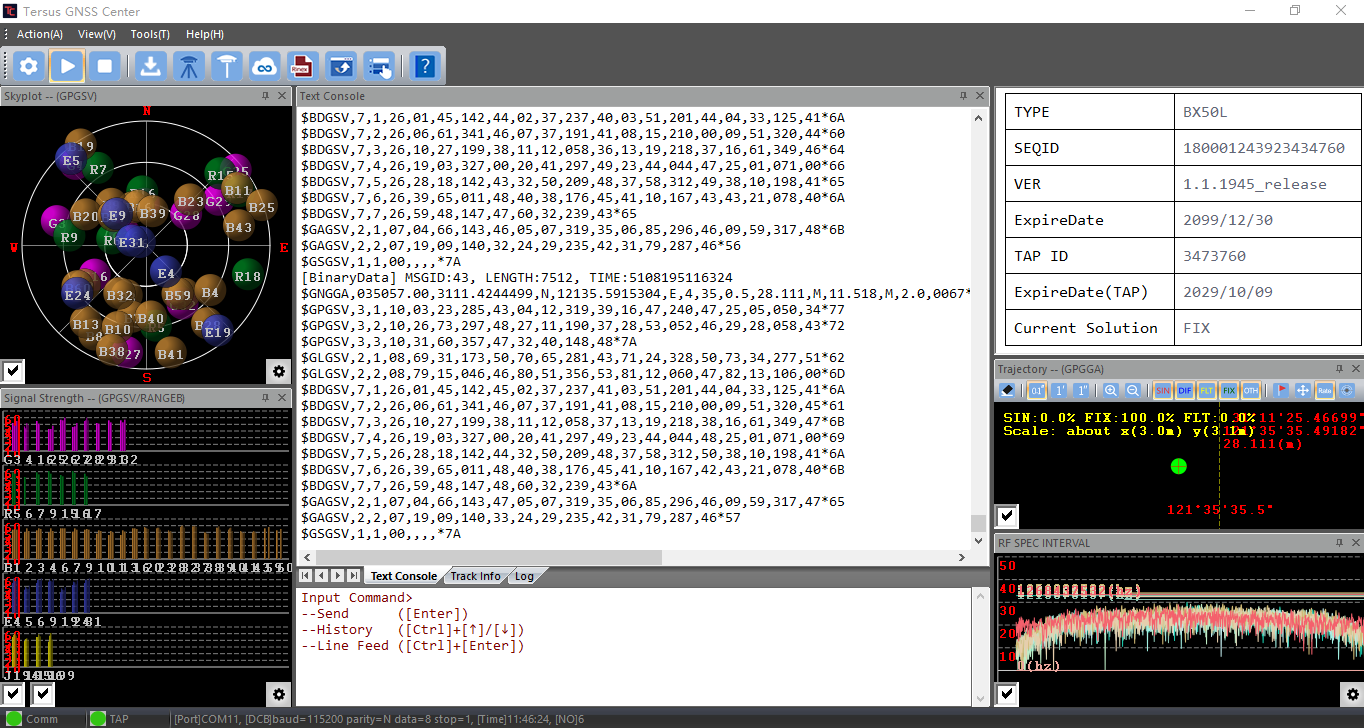The height and width of the screenshot is (728, 1364).
Task: Click the Stop button in toolbar
Action: pos(105,67)
